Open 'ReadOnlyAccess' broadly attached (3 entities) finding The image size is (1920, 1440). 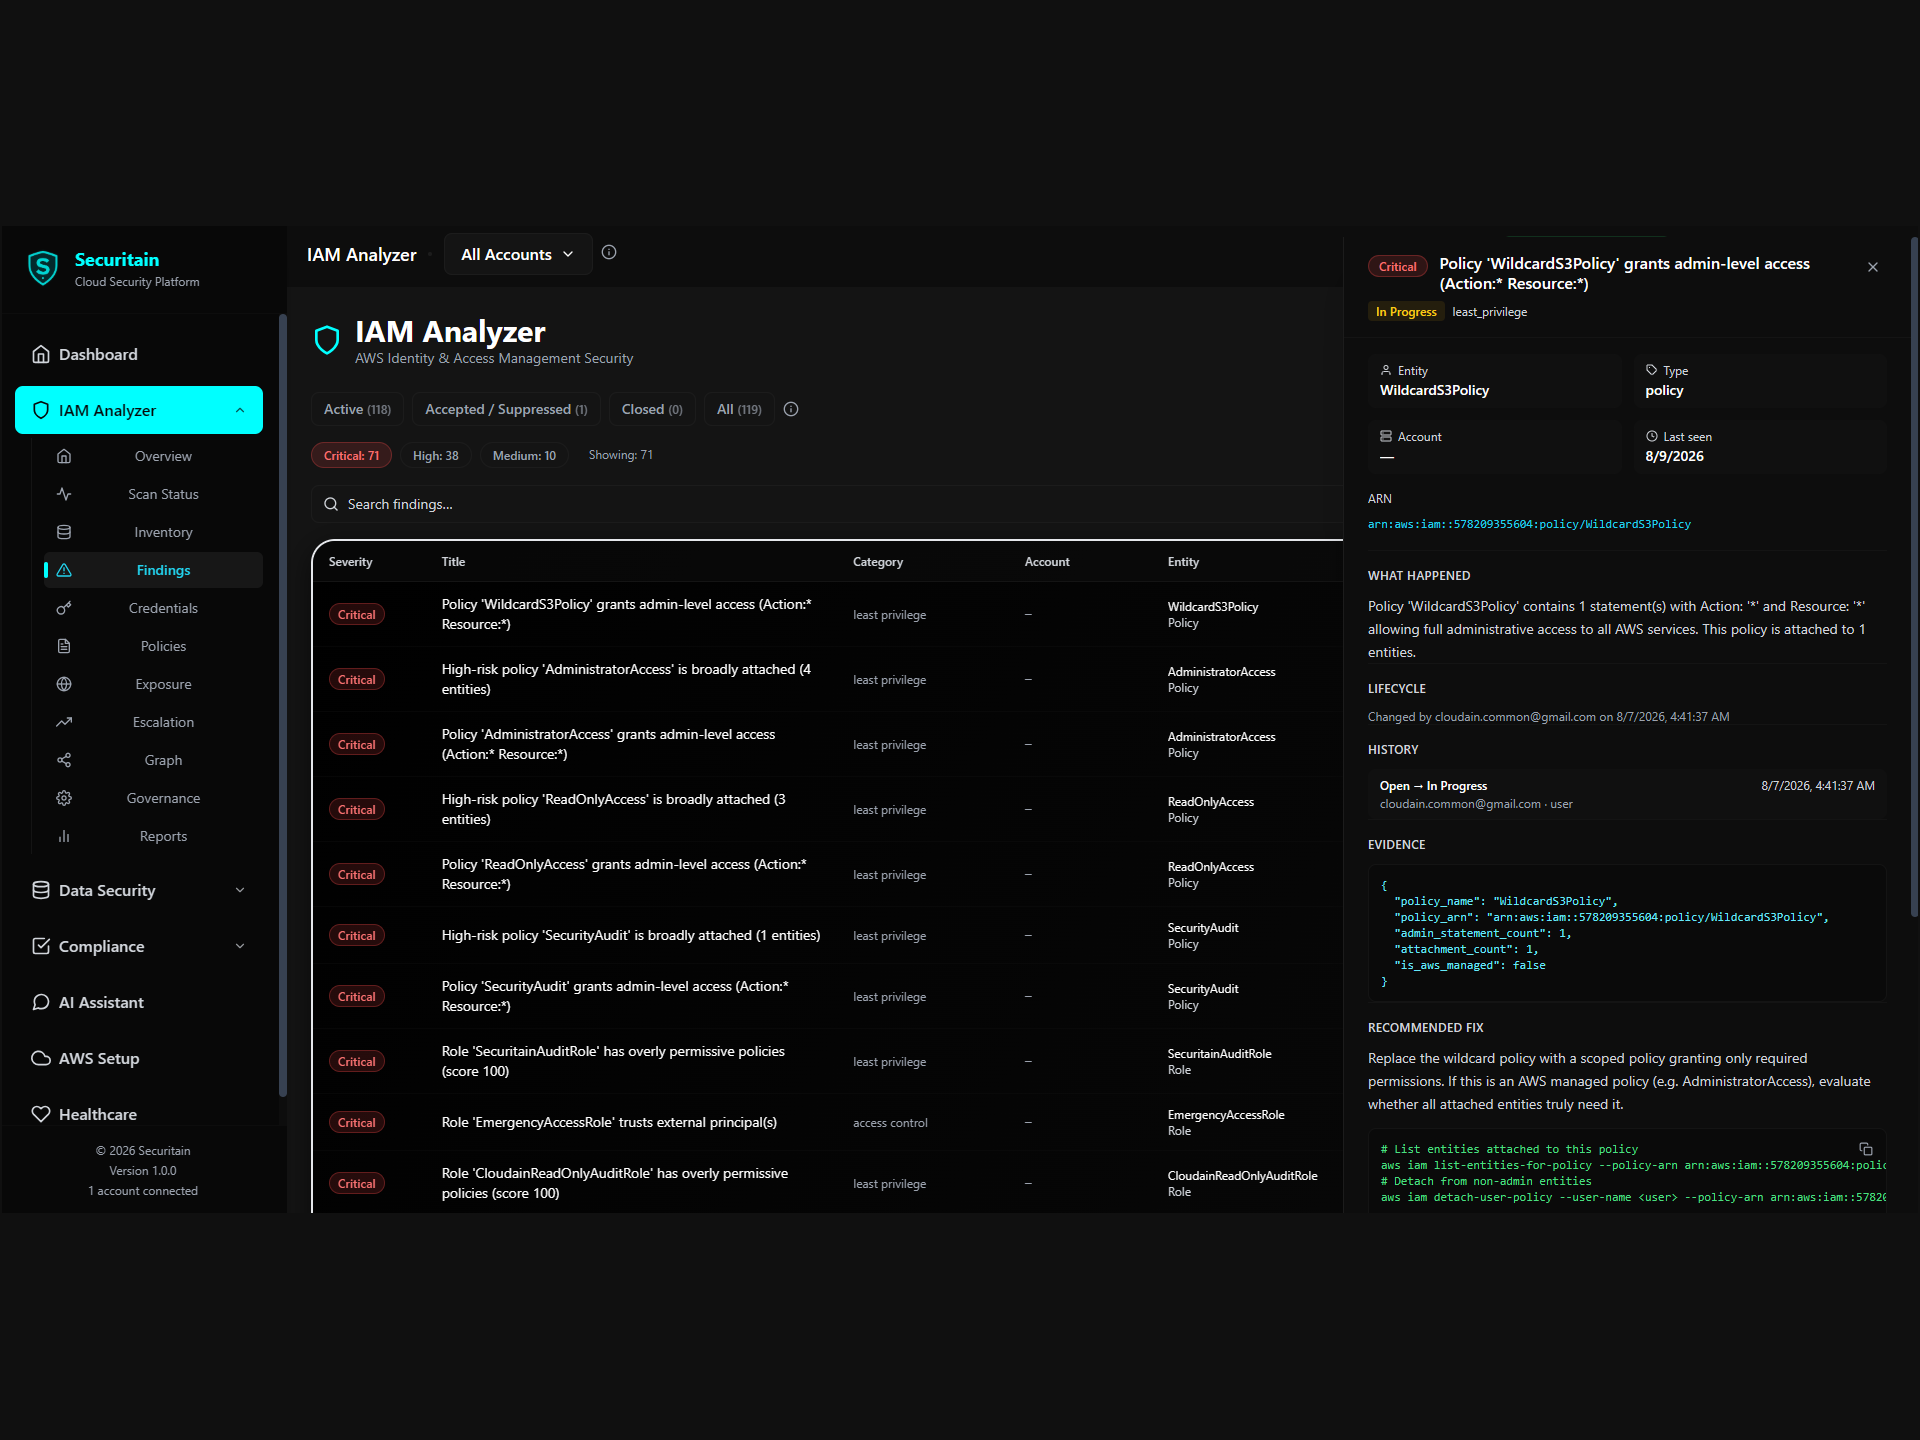click(x=828, y=809)
